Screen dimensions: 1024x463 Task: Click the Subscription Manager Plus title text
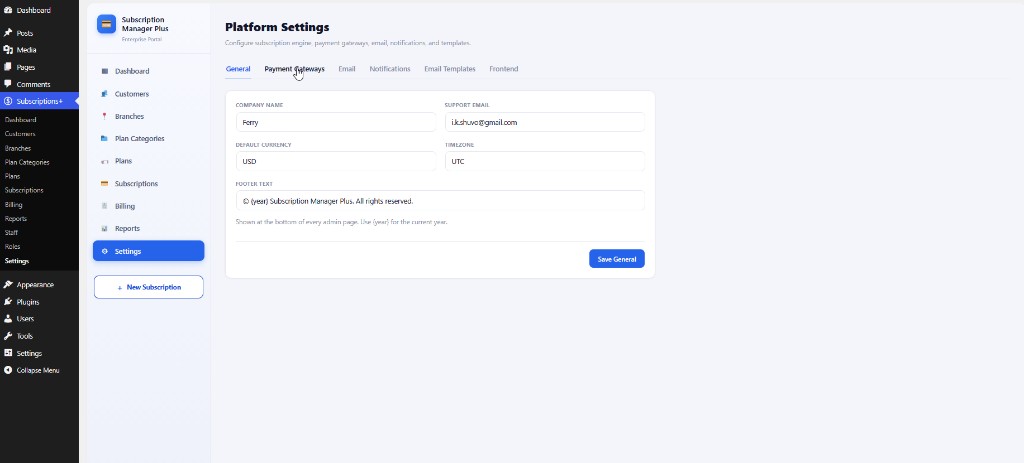[145, 24]
